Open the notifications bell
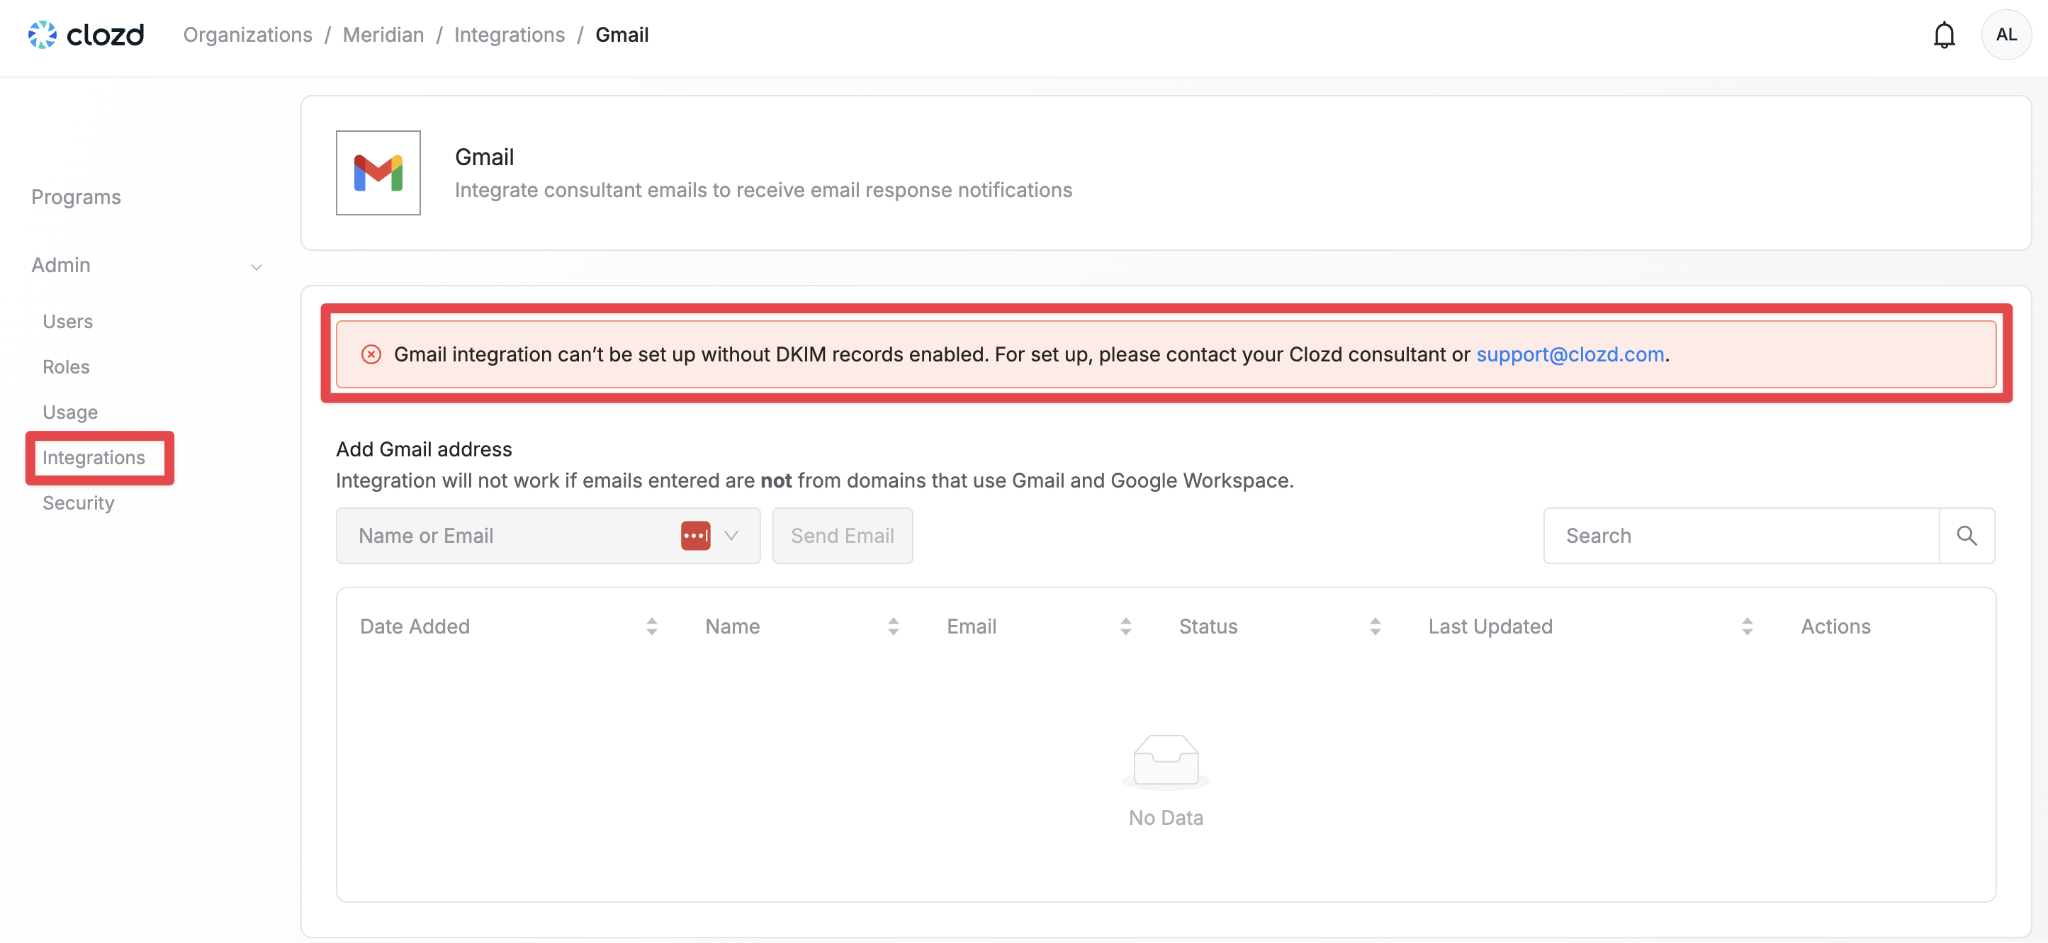 [1944, 35]
